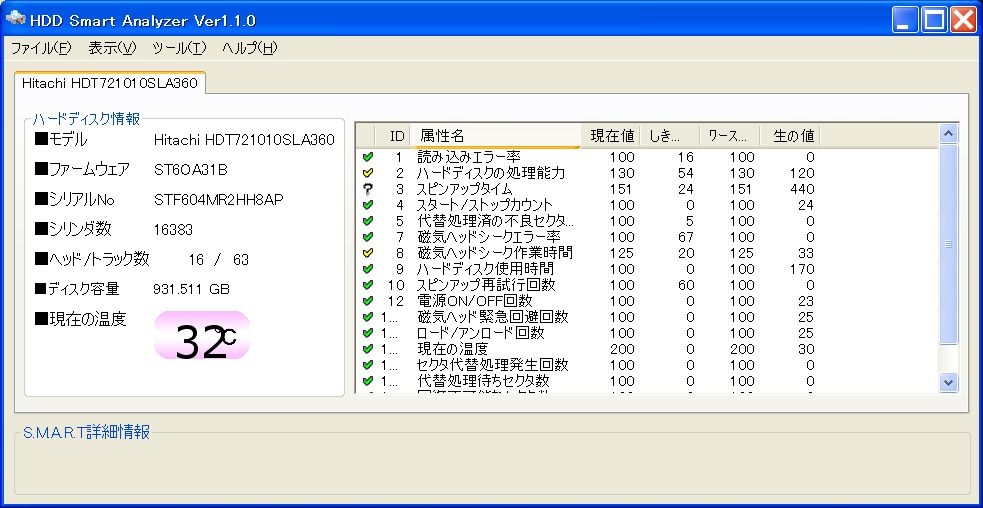
Task: Click raw value 120 in 処理能力 row
Action: click(x=802, y=173)
